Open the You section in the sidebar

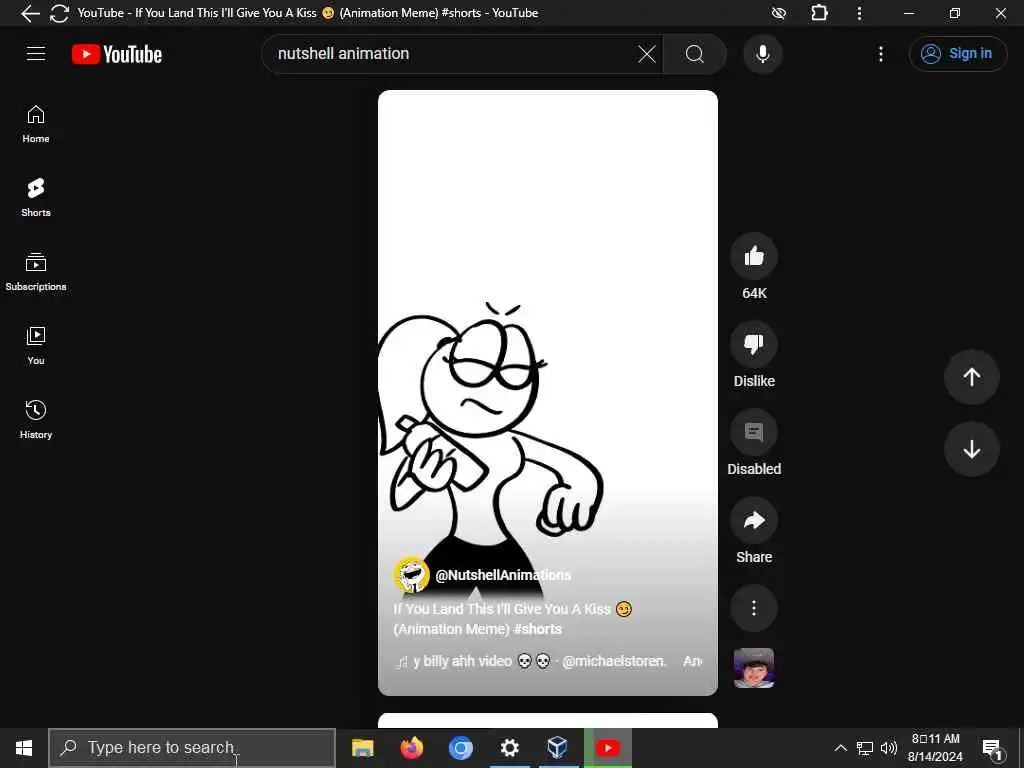pos(36,345)
